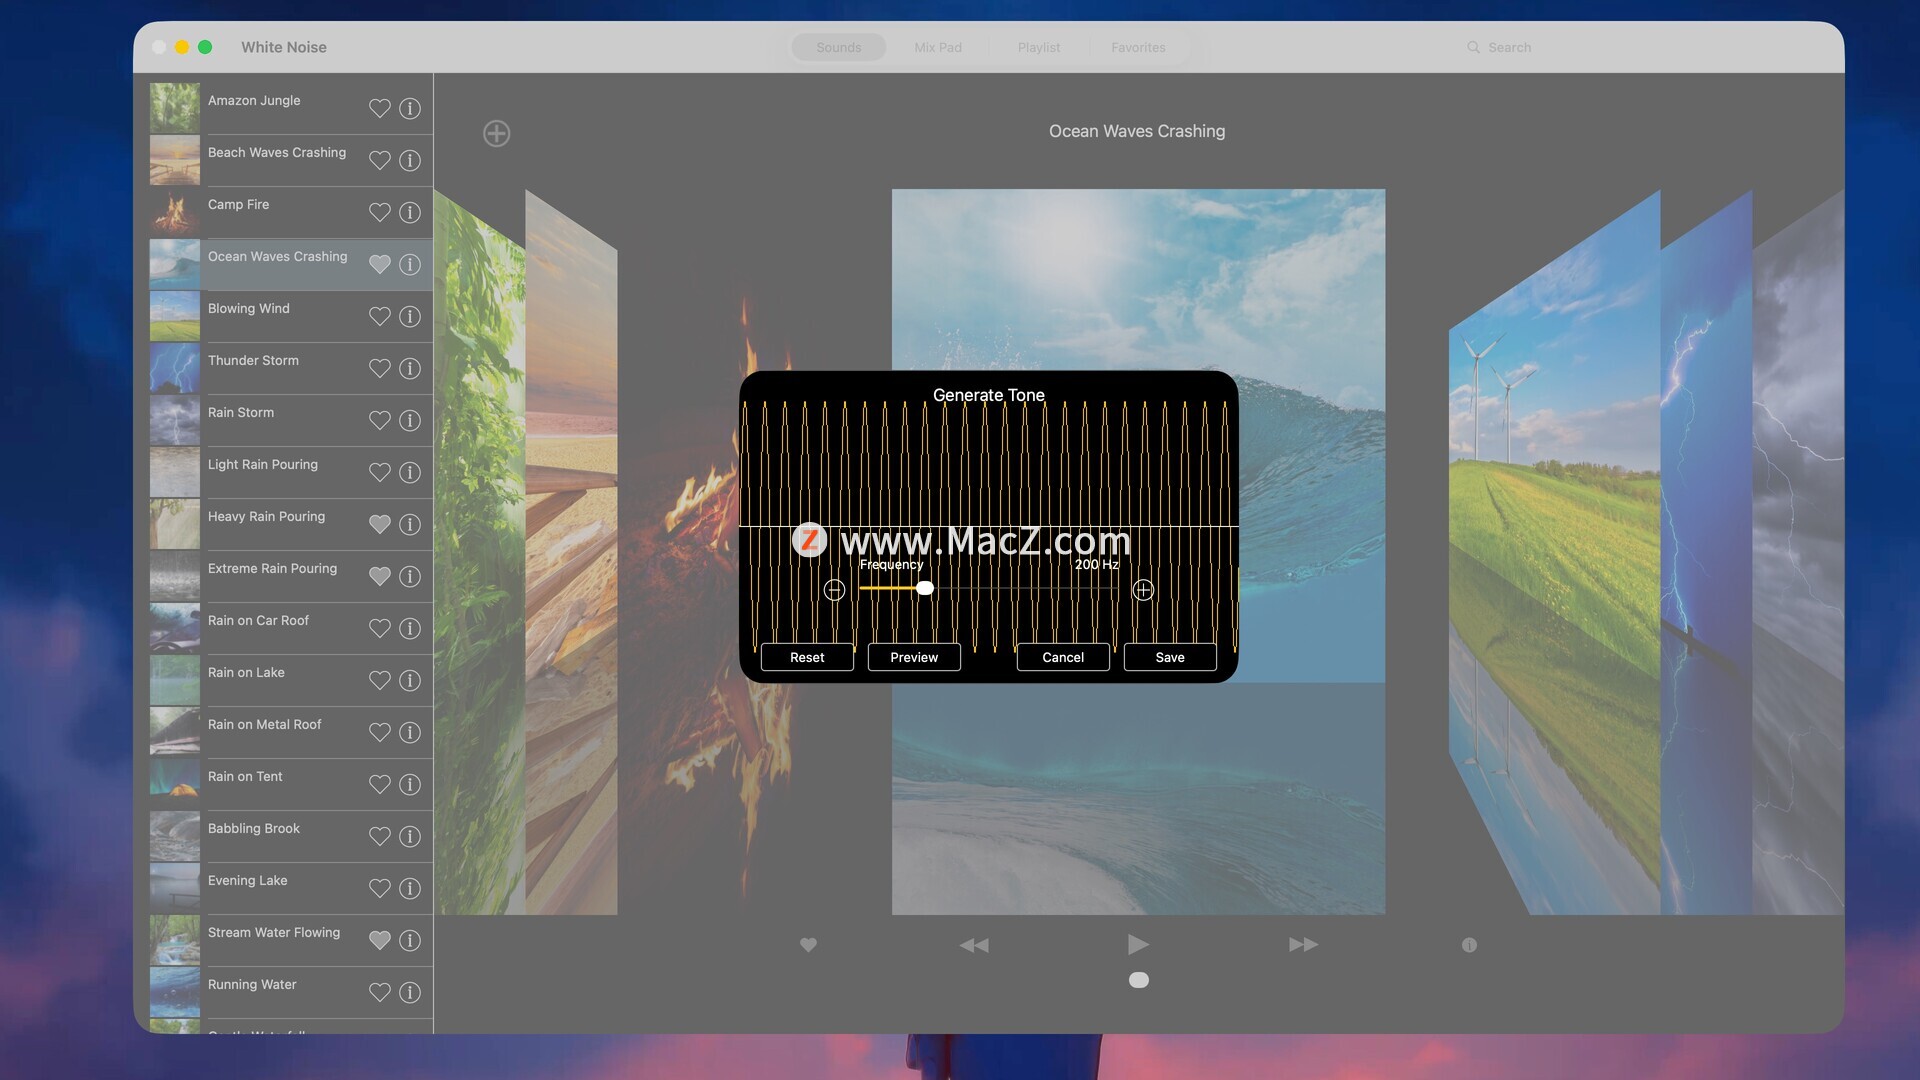
Task: Choose the Thunder Storm thumbnail in list
Action: tap(175, 368)
